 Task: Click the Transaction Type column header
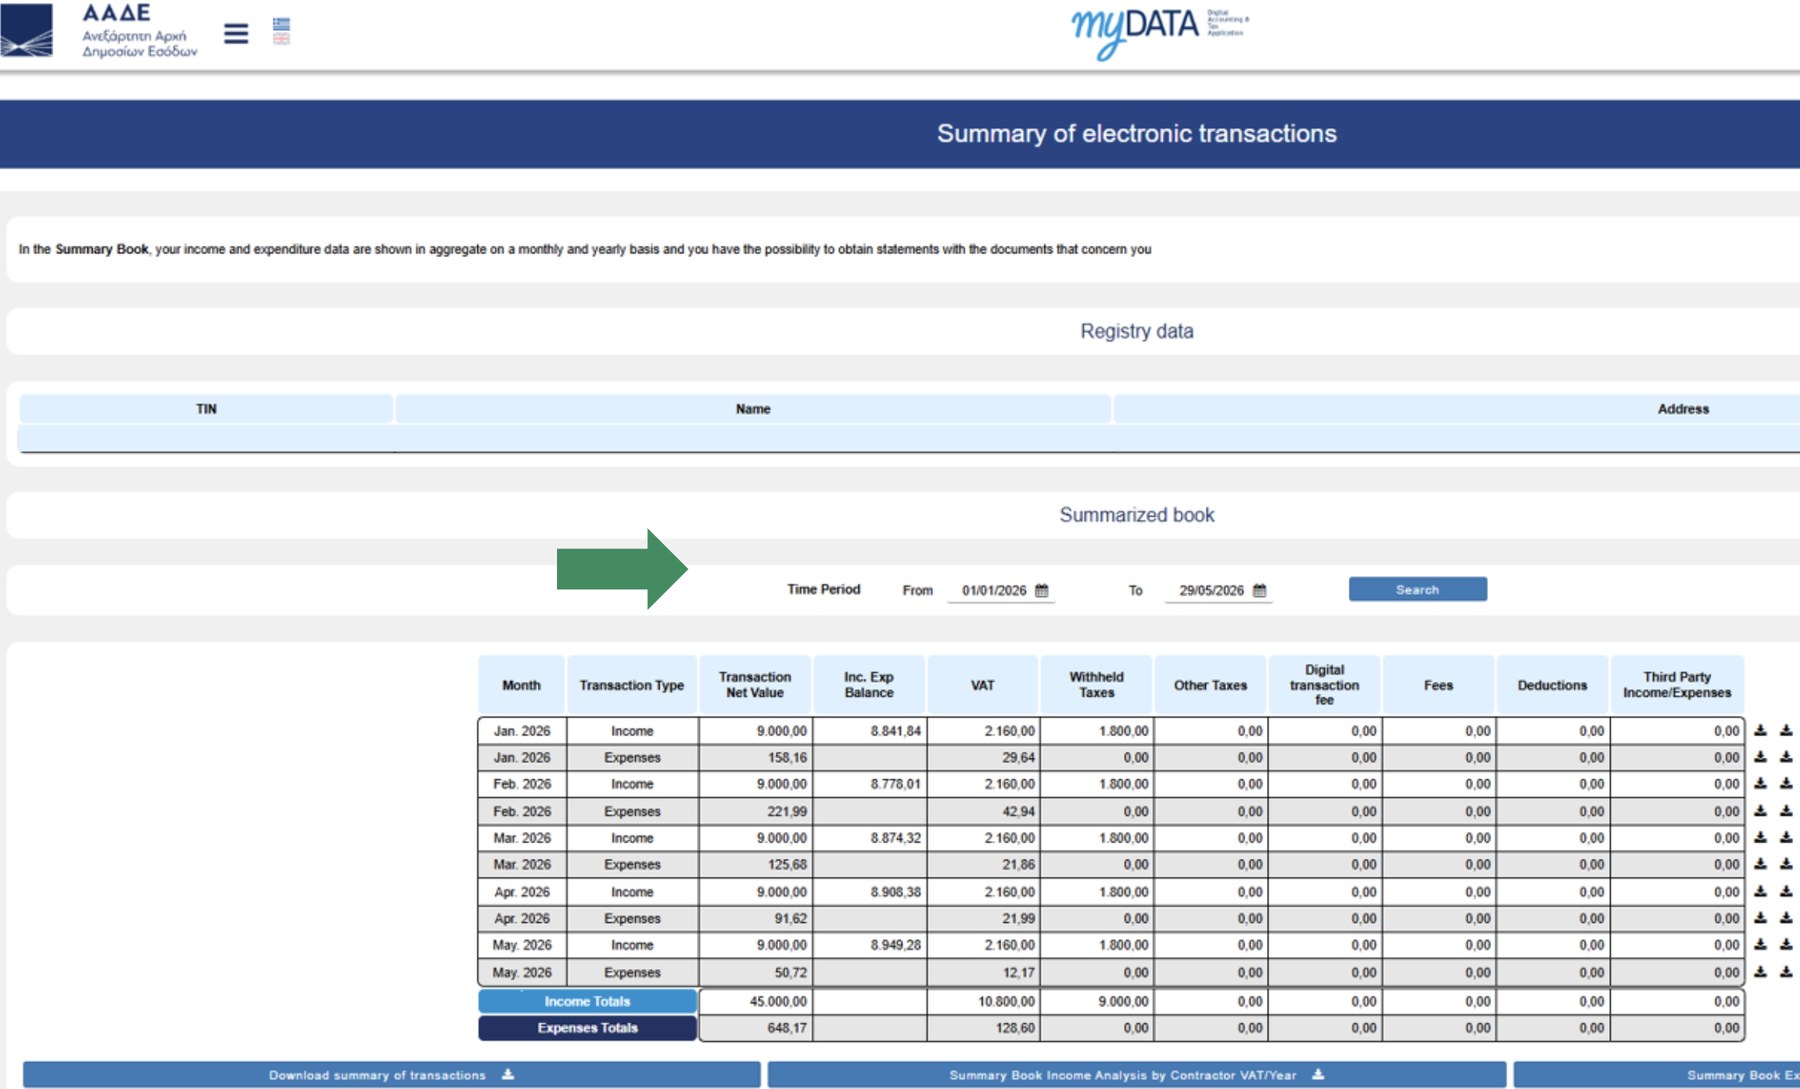(x=632, y=685)
